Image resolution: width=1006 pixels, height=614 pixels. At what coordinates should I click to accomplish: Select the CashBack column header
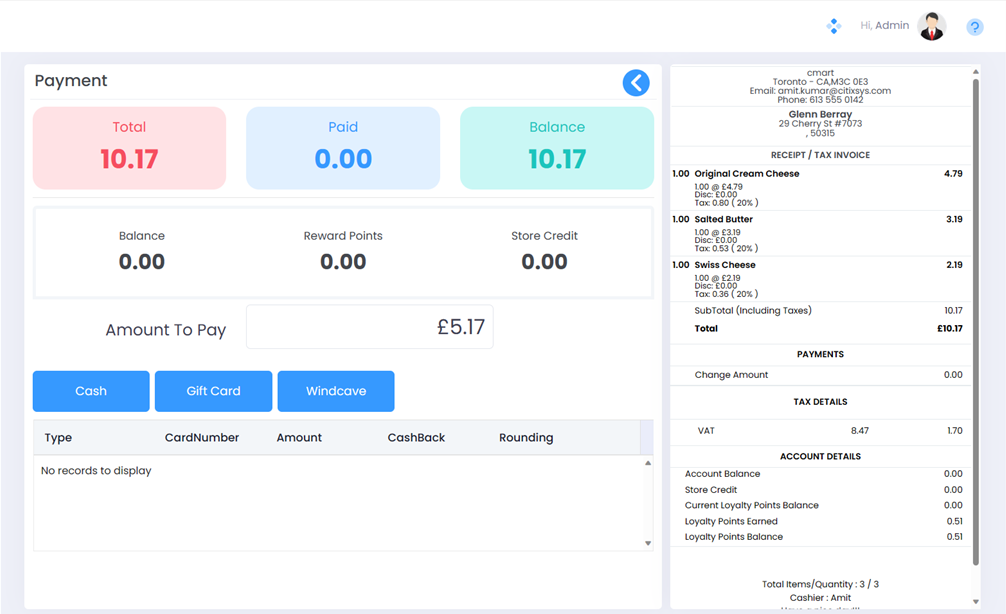point(416,437)
